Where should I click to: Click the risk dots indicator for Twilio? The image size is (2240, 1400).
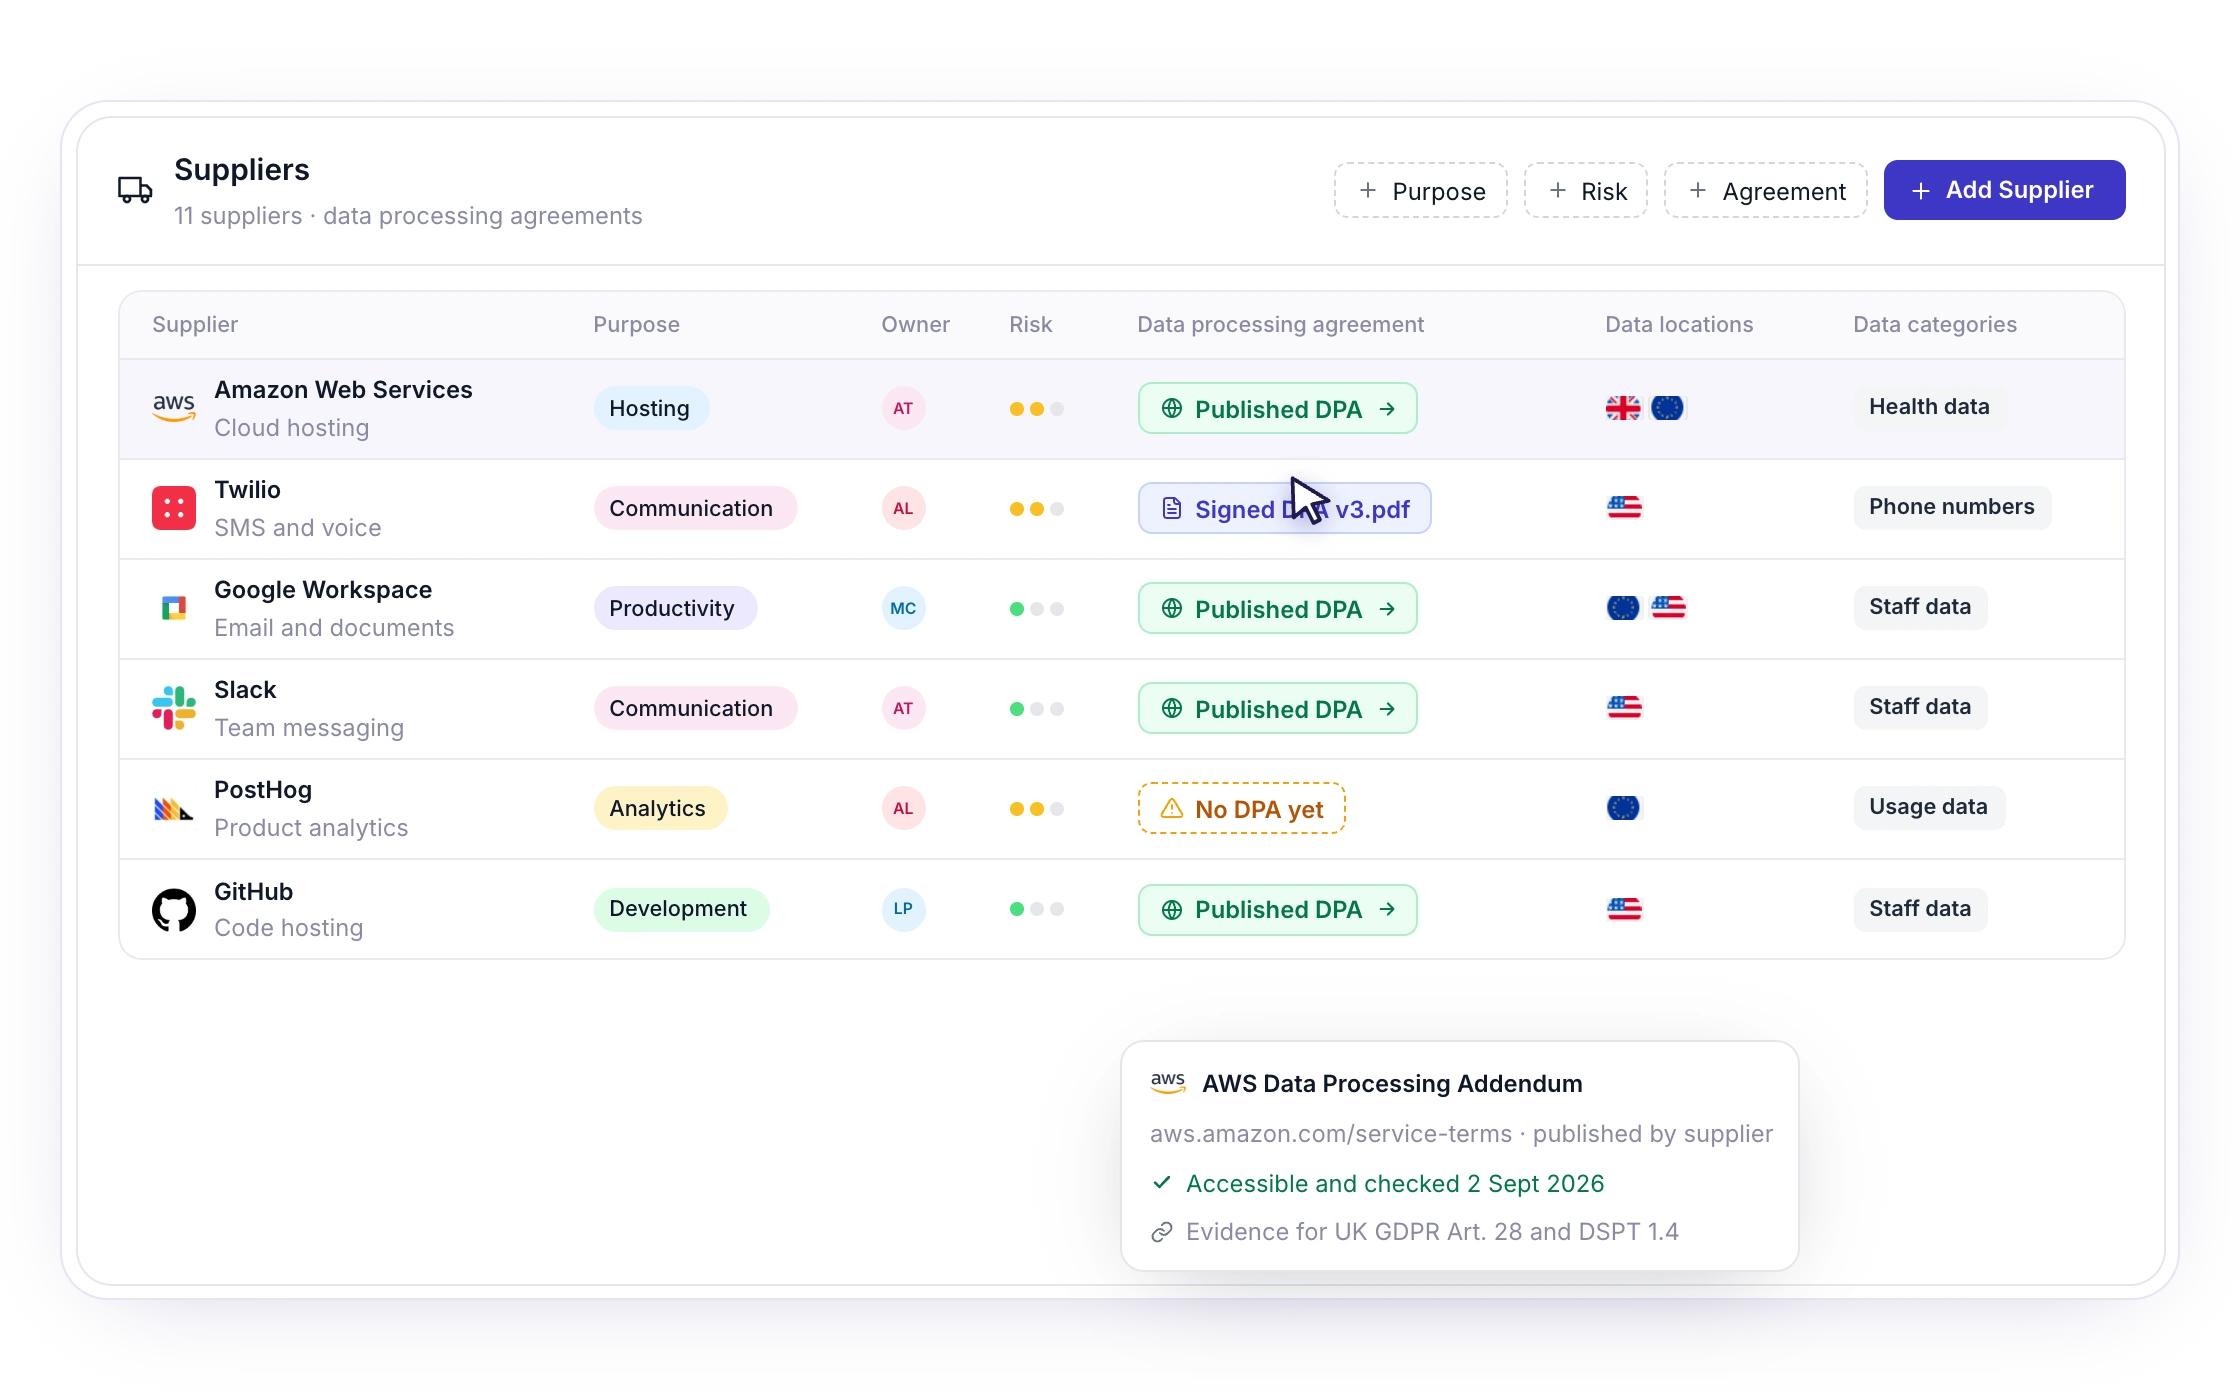tap(1037, 509)
